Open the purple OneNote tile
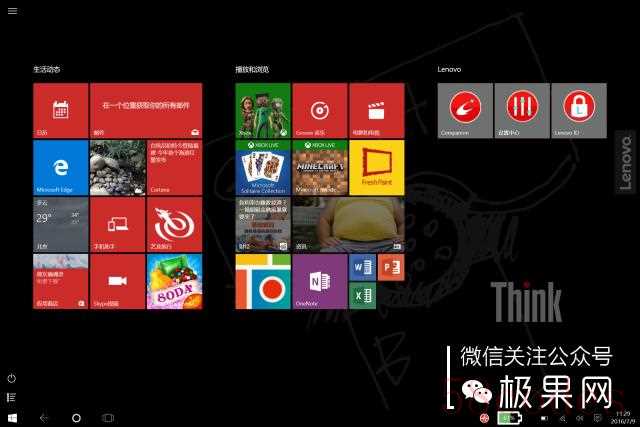The width and height of the screenshot is (640, 427). pos(320,282)
